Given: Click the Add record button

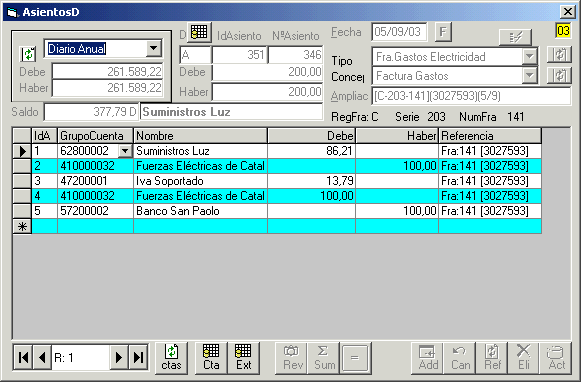Looking at the screenshot, I should click(x=428, y=358).
